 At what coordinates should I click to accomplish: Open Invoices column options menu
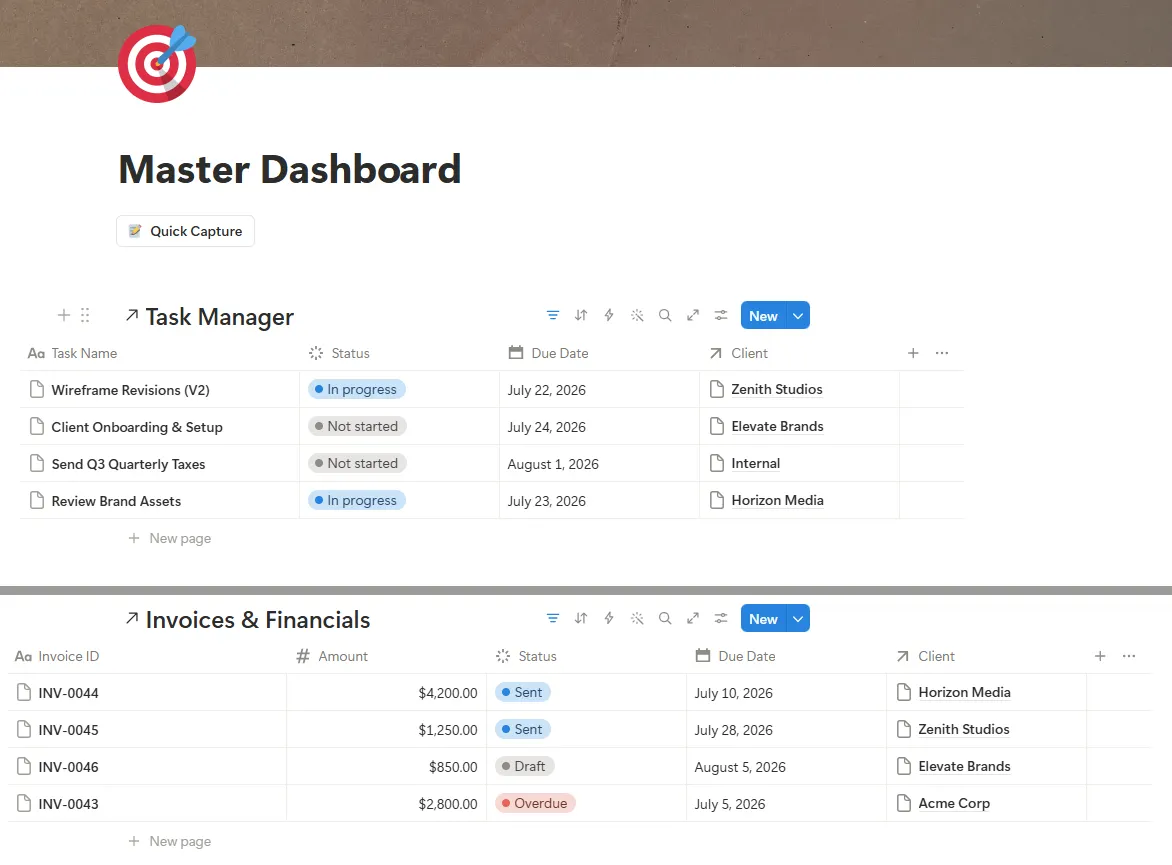(1129, 656)
